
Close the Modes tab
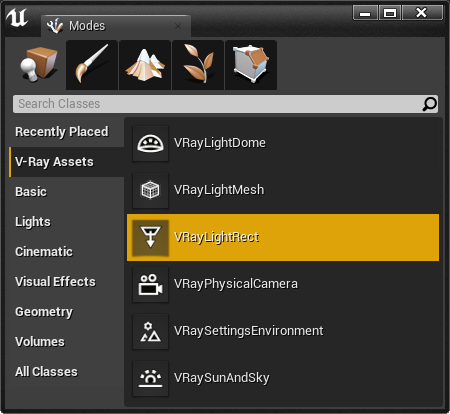178,26
